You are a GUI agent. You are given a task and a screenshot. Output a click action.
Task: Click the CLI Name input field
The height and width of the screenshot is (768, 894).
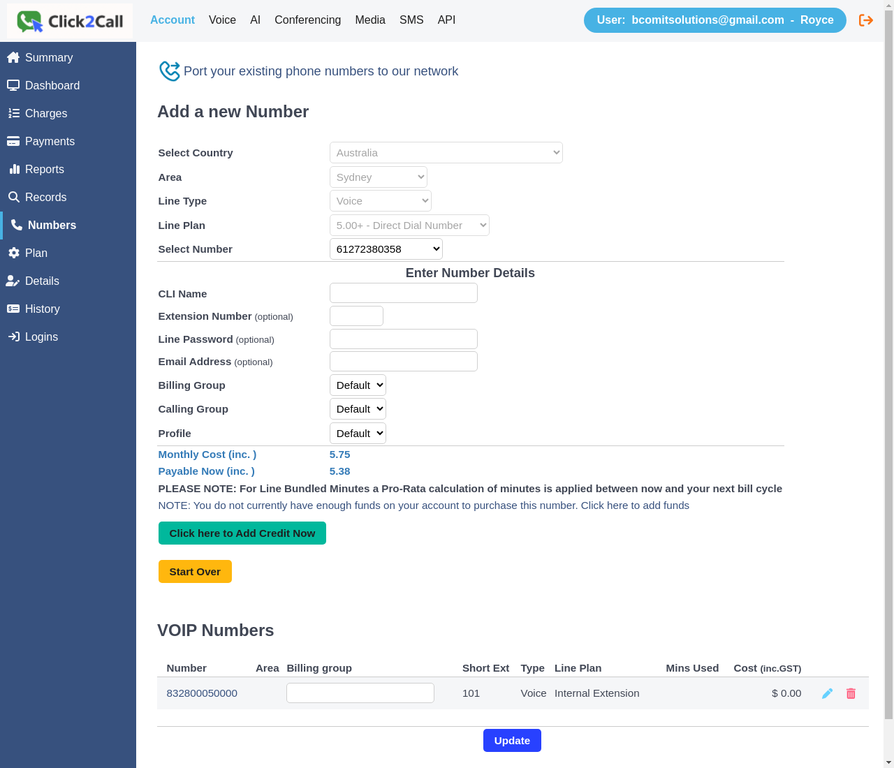pyautogui.click(x=403, y=293)
